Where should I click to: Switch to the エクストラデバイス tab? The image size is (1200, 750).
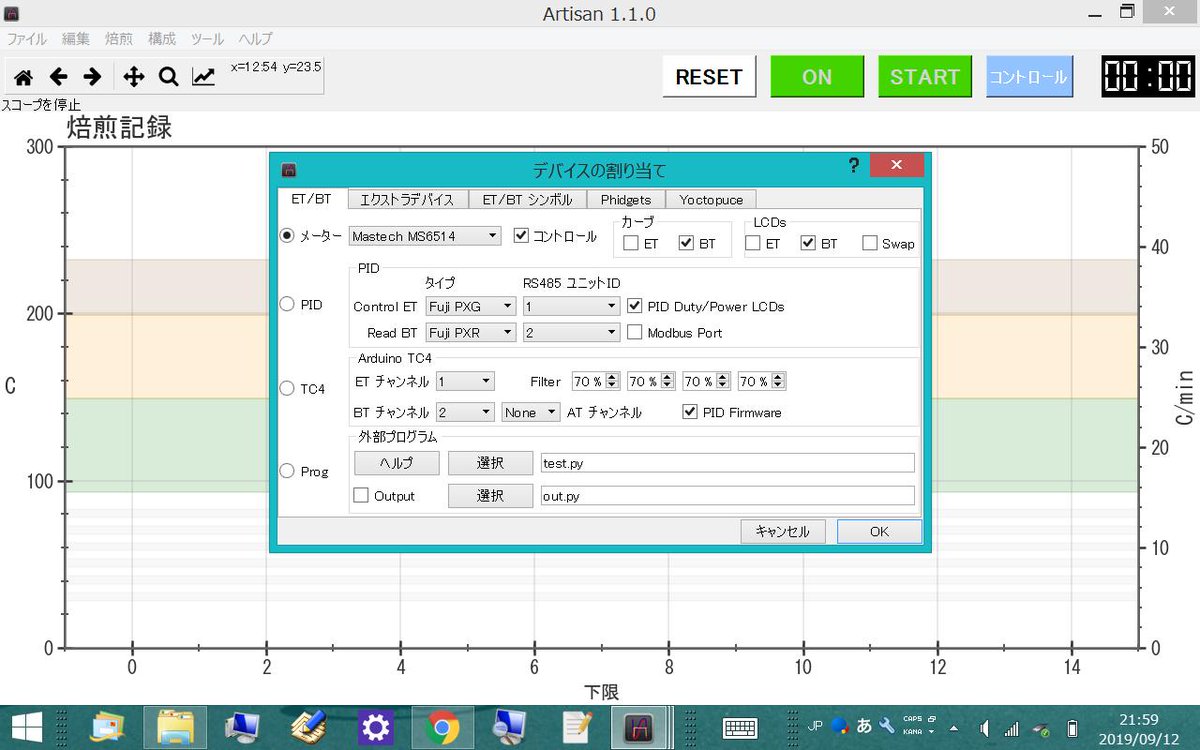[x=406, y=200]
